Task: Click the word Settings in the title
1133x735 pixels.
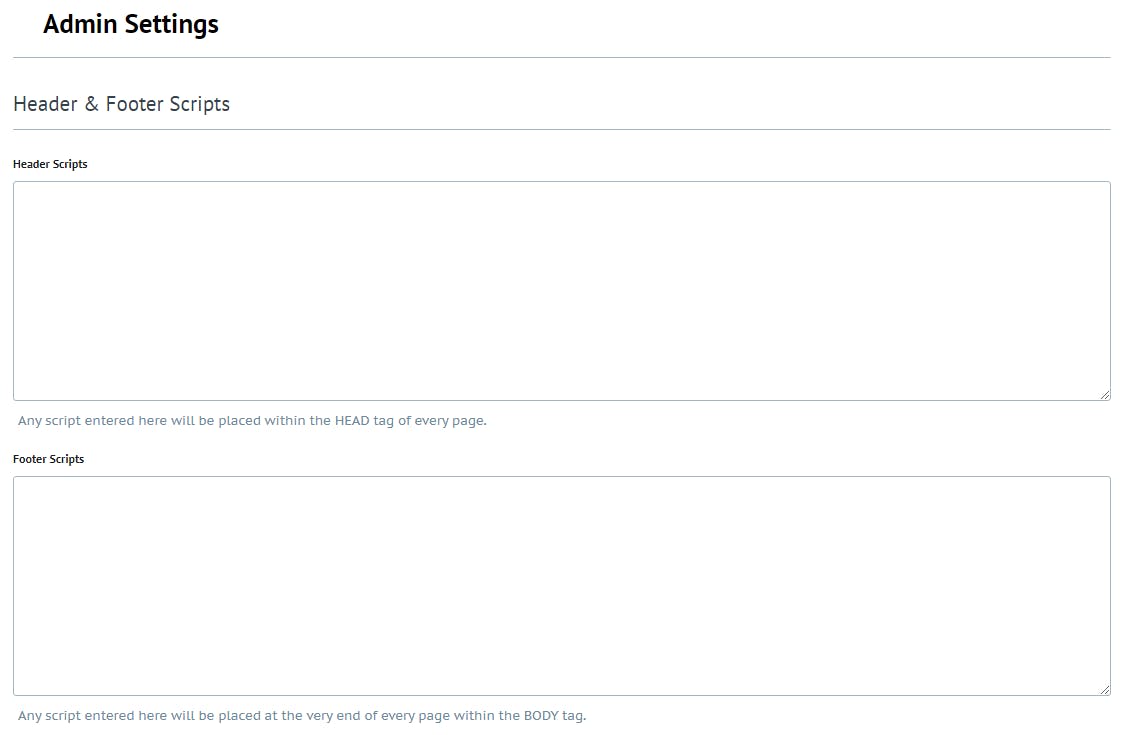Action: (x=171, y=25)
